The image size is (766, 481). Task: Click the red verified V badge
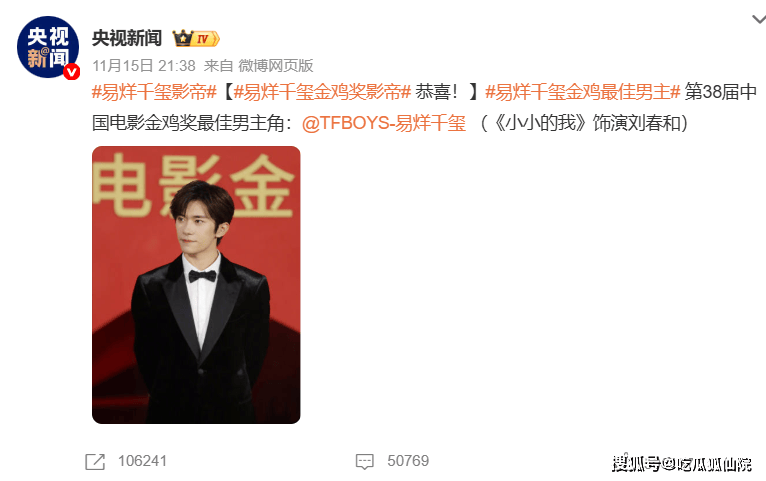click(x=71, y=72)
